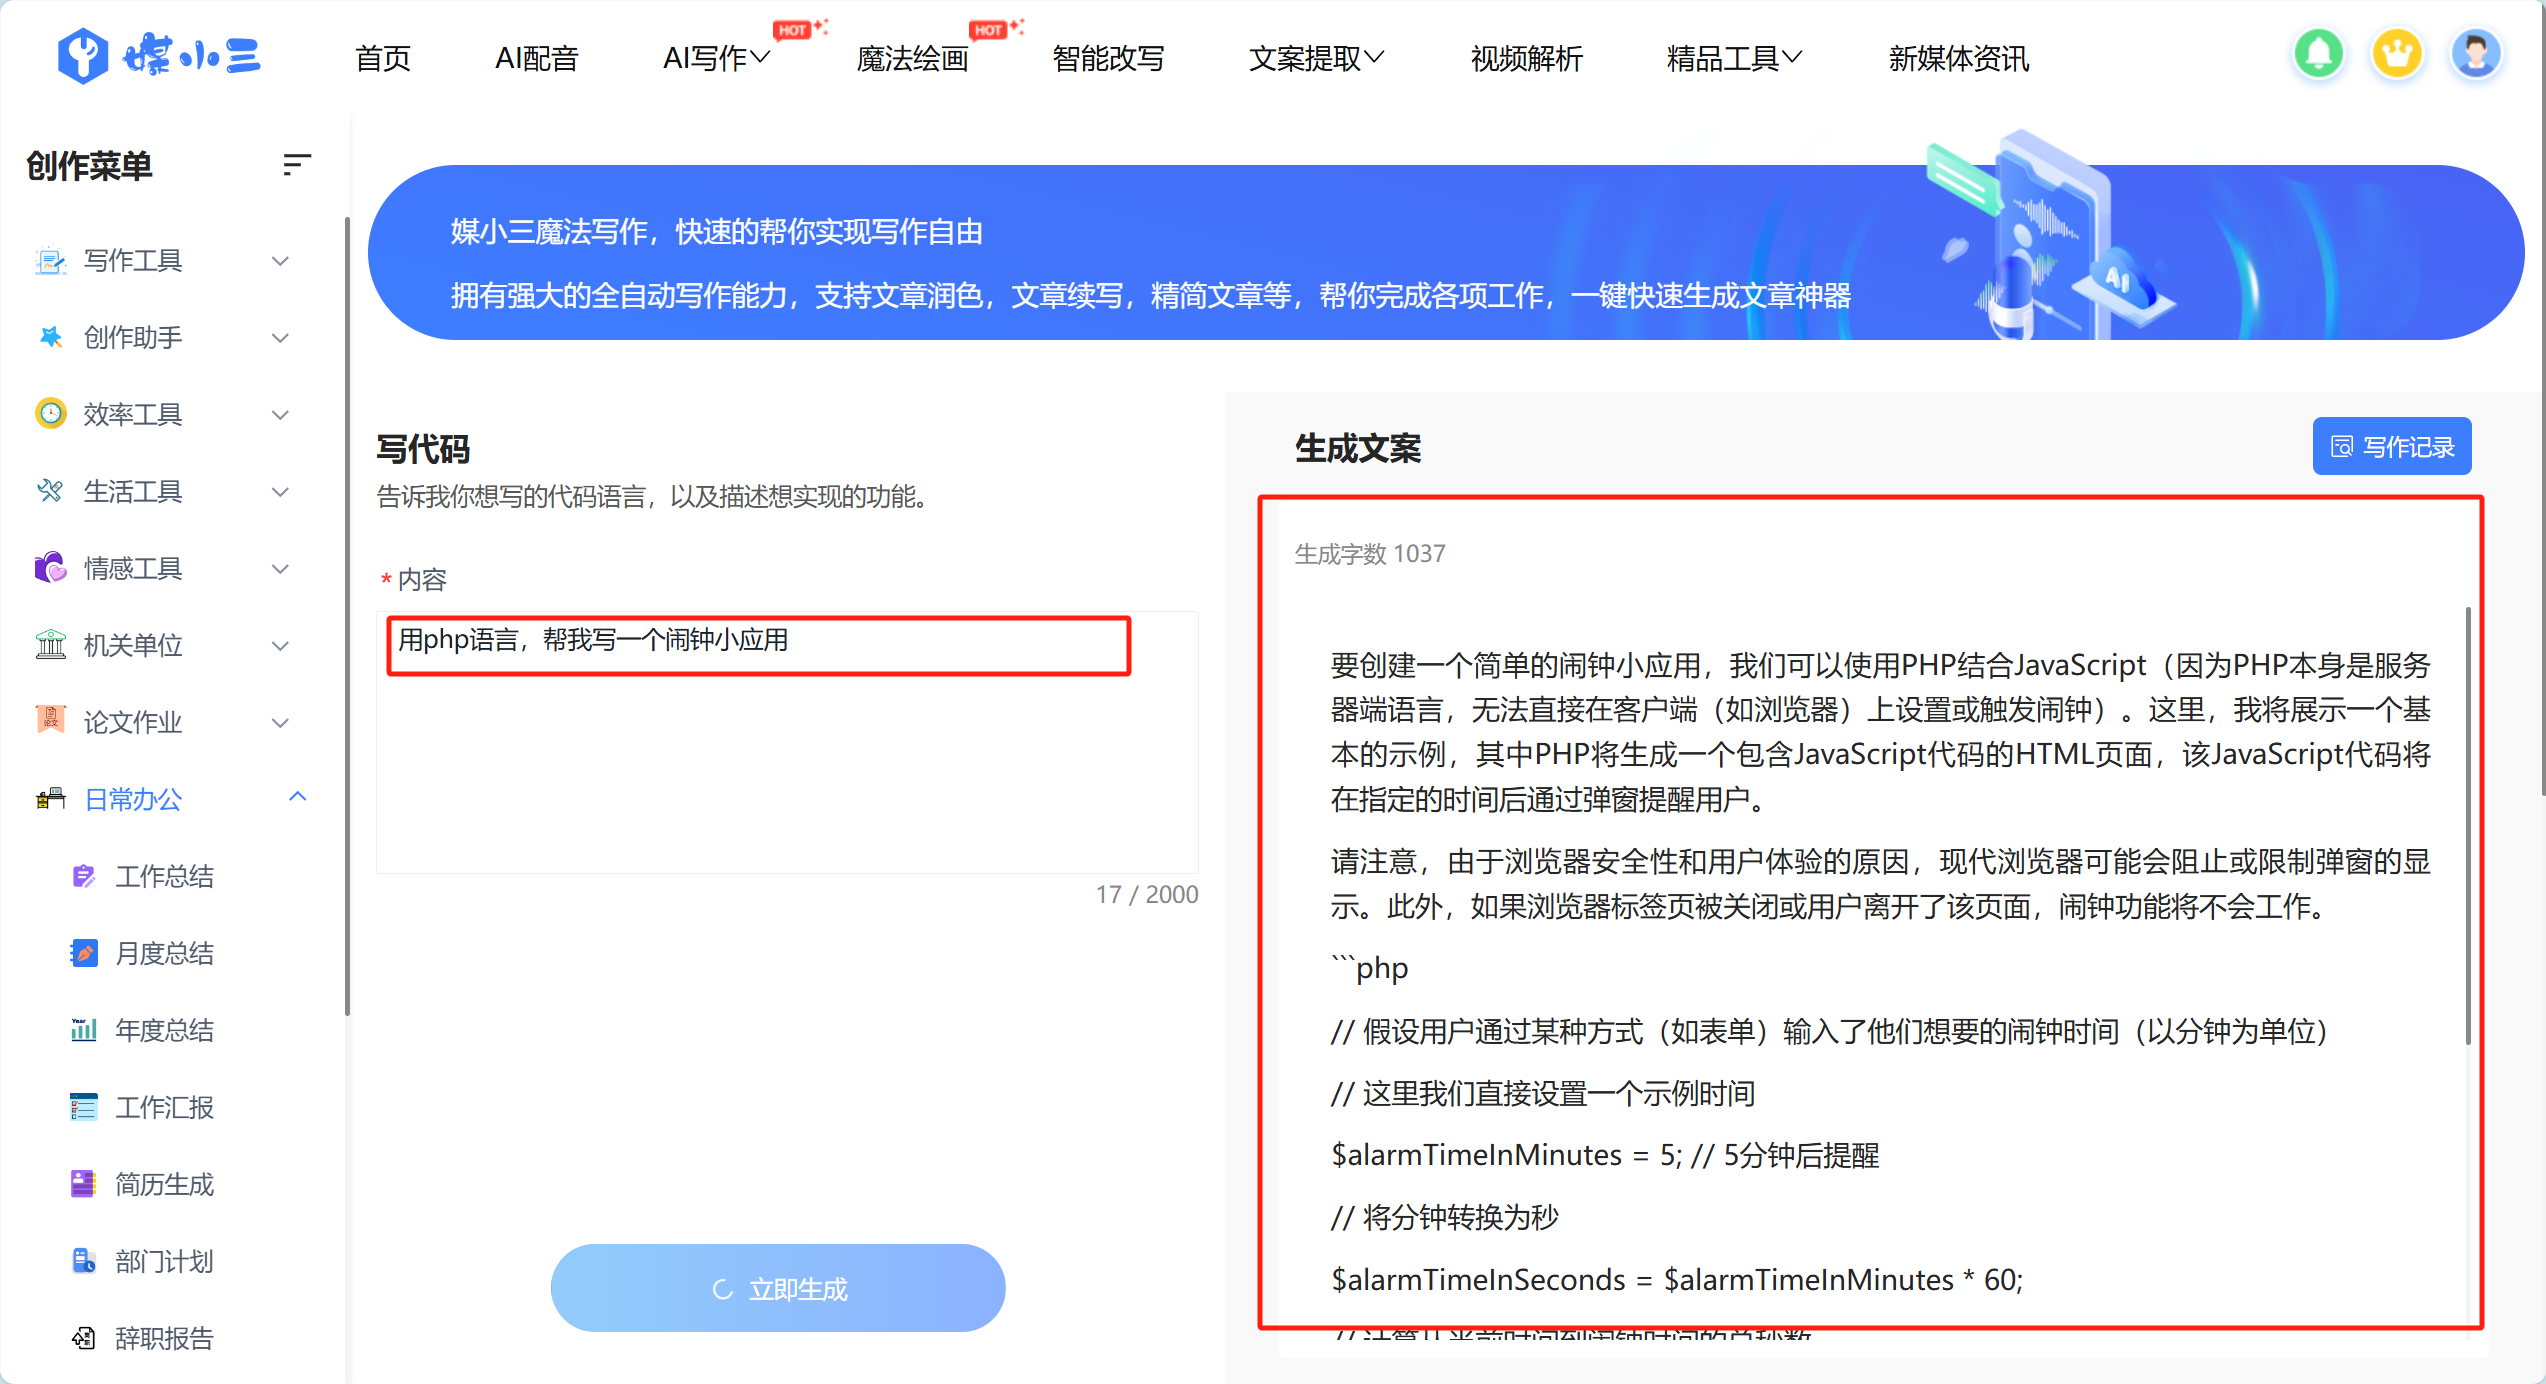Open the 写作记录 button
The width and height of the screenshot is (2546, 1384).
point(2392,446)
